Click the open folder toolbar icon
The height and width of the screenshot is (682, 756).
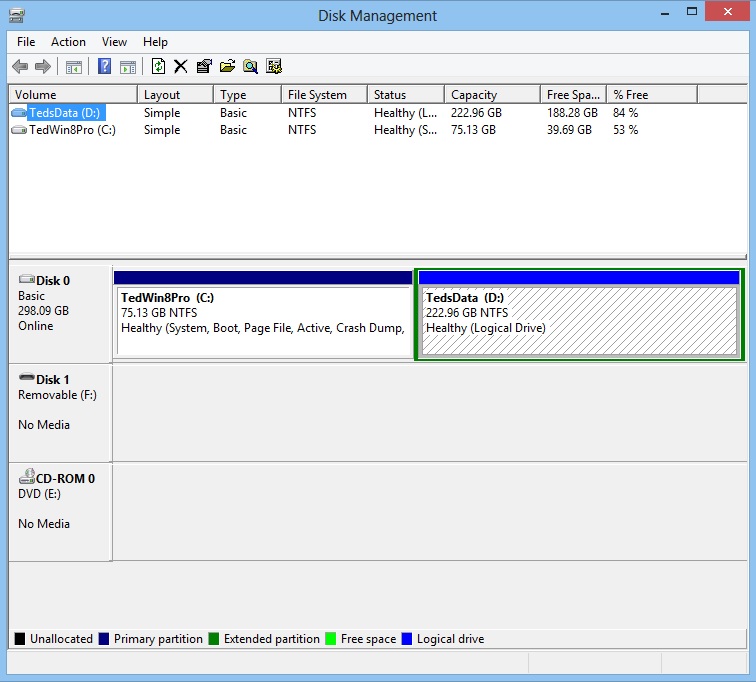pos(227,67)
